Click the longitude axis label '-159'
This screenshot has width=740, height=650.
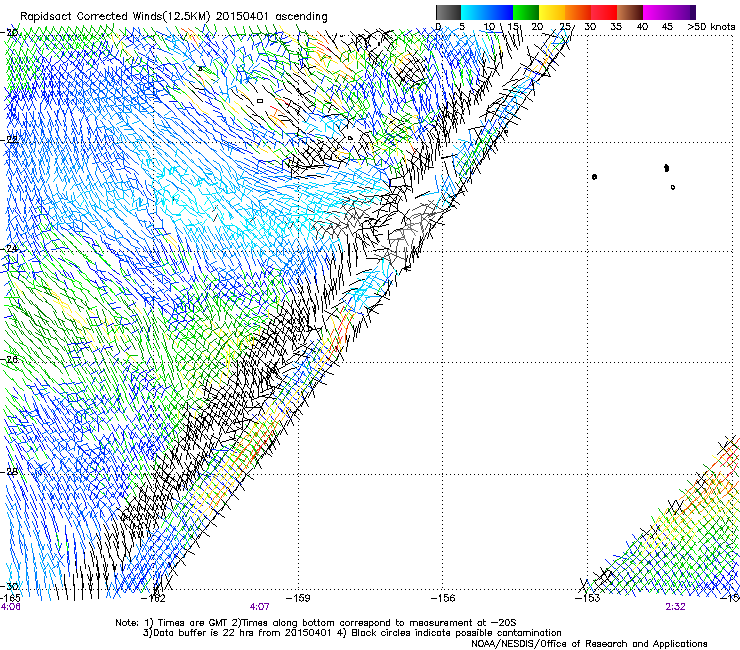click(x=298, y=598)
